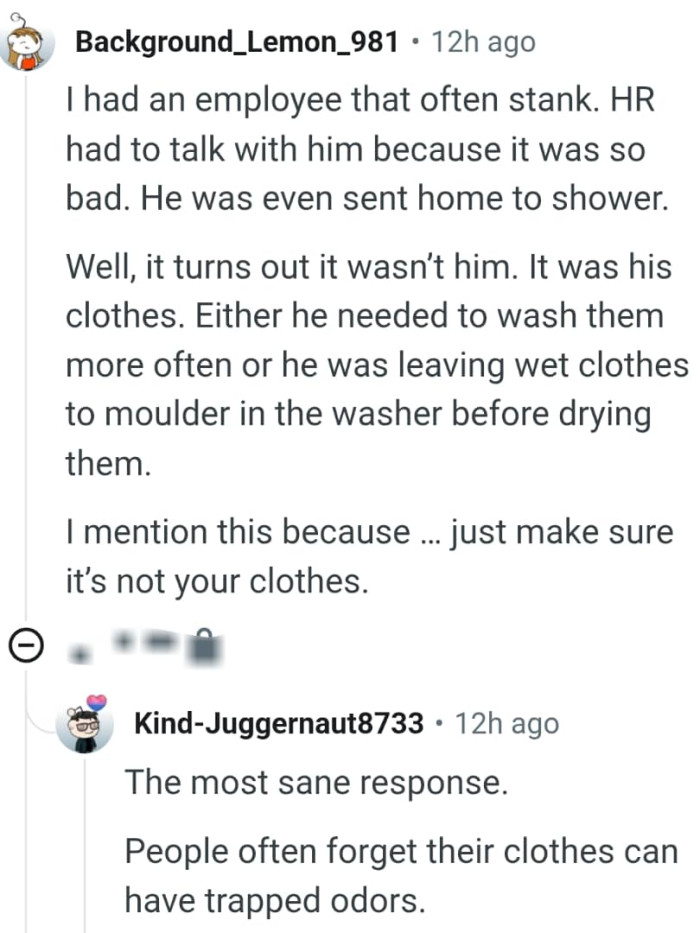Click the heart emoji on Kind-Juggernaut8733's avatar

click(x=95, y=705)
